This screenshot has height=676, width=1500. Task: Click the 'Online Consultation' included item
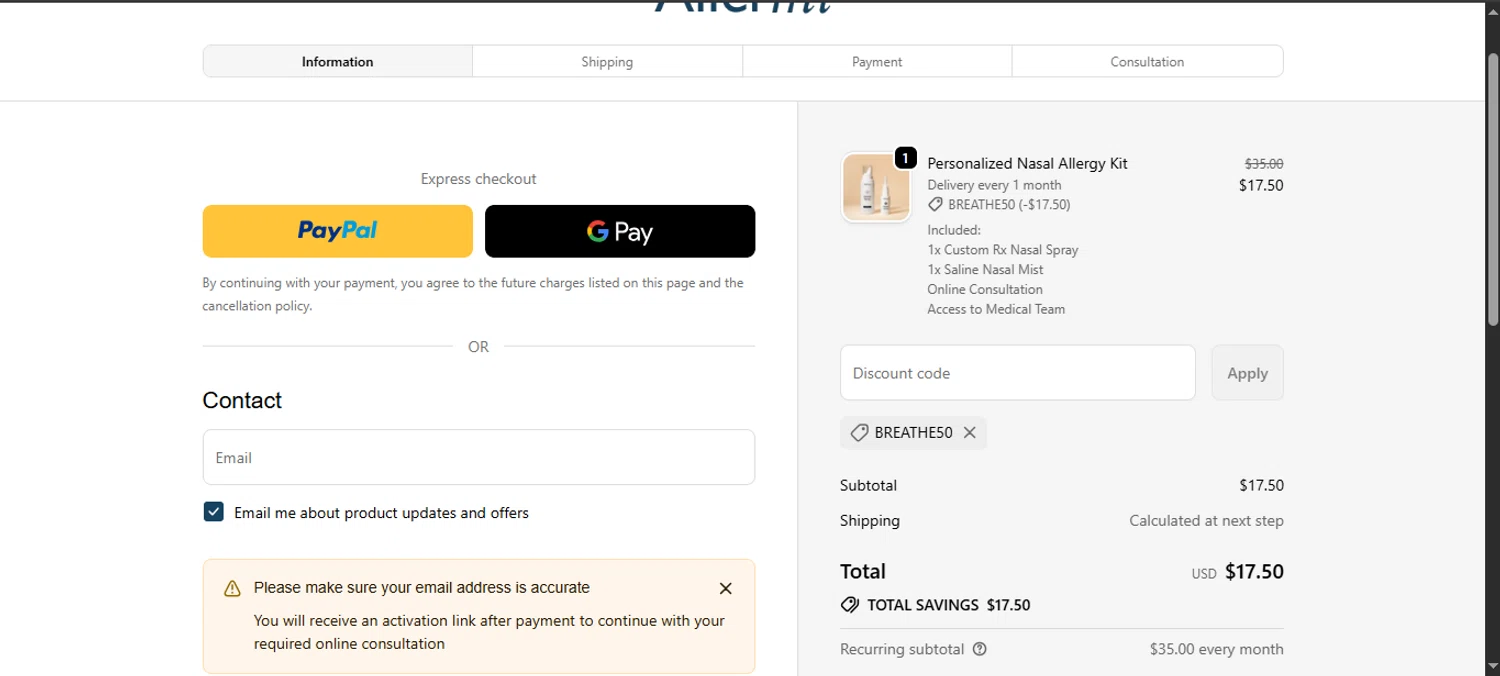985,289
